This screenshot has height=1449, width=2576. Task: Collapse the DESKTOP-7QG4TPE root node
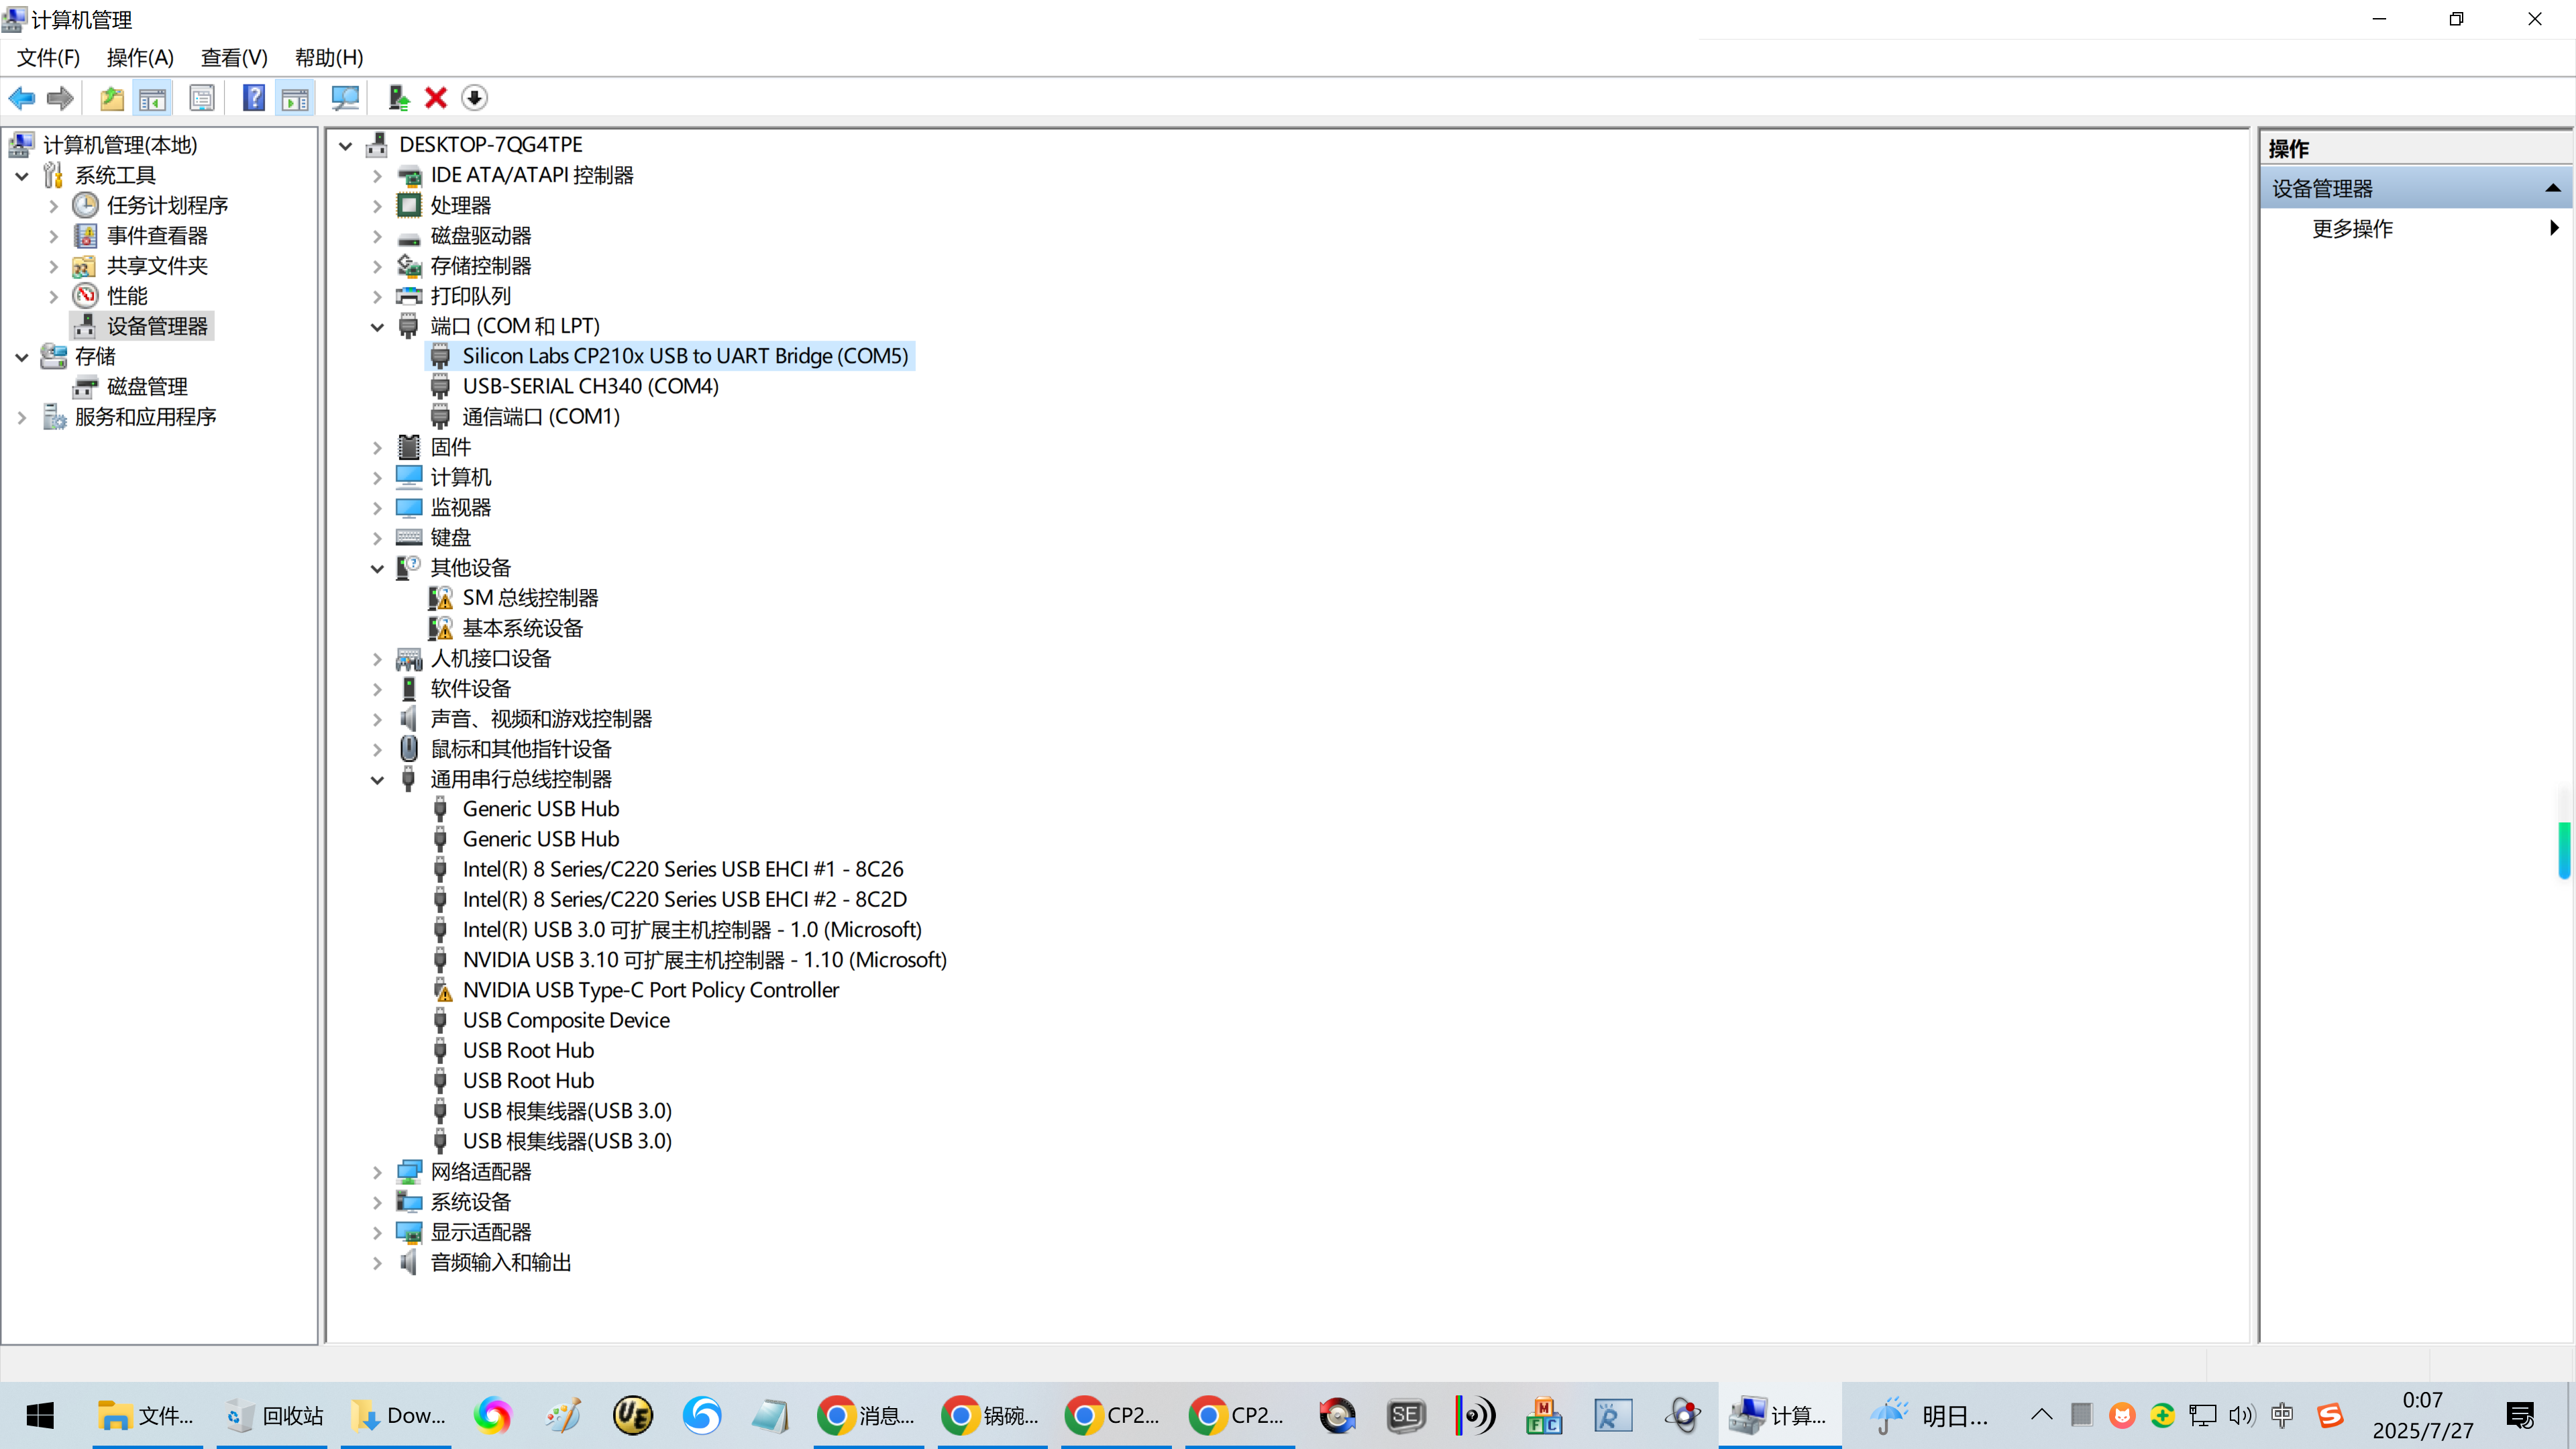tap(346, 146)
